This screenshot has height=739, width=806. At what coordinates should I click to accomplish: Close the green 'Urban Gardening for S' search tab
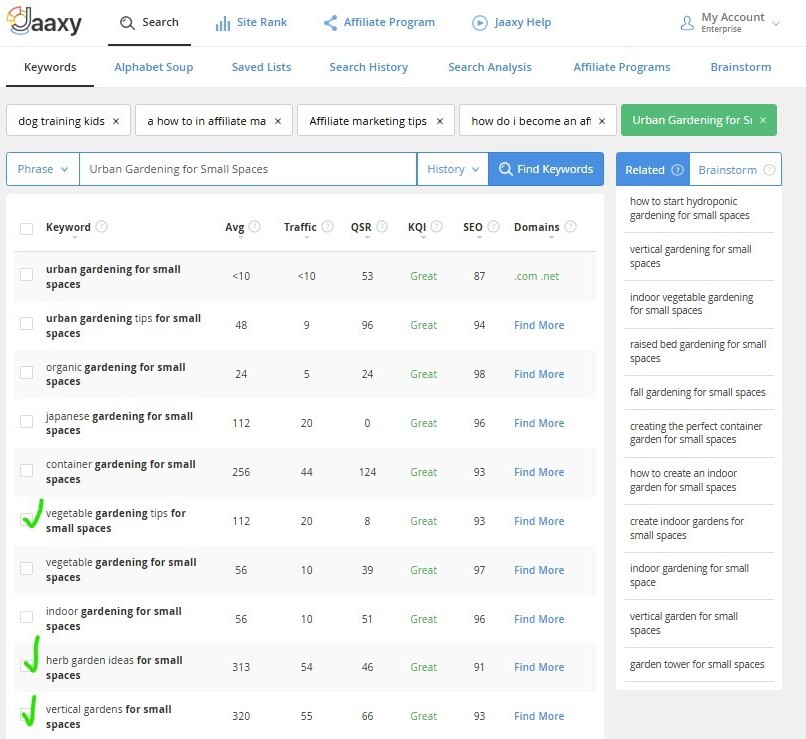[x=763, y=120]
